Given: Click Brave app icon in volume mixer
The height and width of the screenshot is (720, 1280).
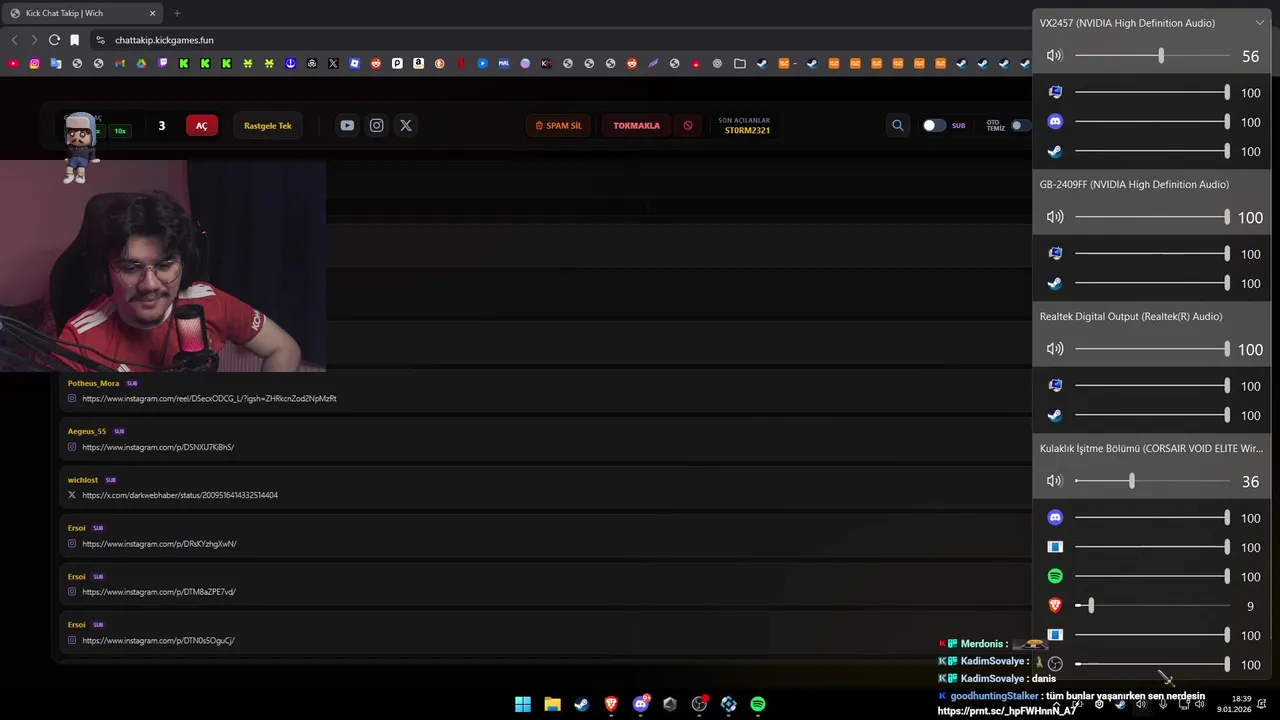Looking at the screenshot, I should (1055, 606).
